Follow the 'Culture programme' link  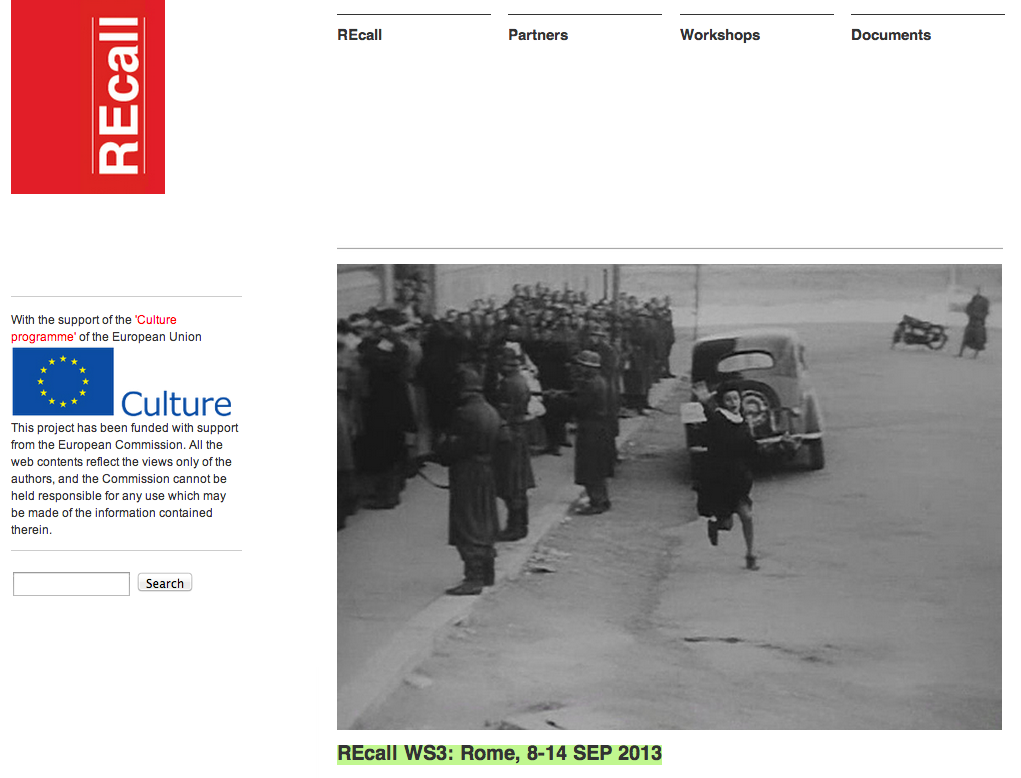[93, 328]
